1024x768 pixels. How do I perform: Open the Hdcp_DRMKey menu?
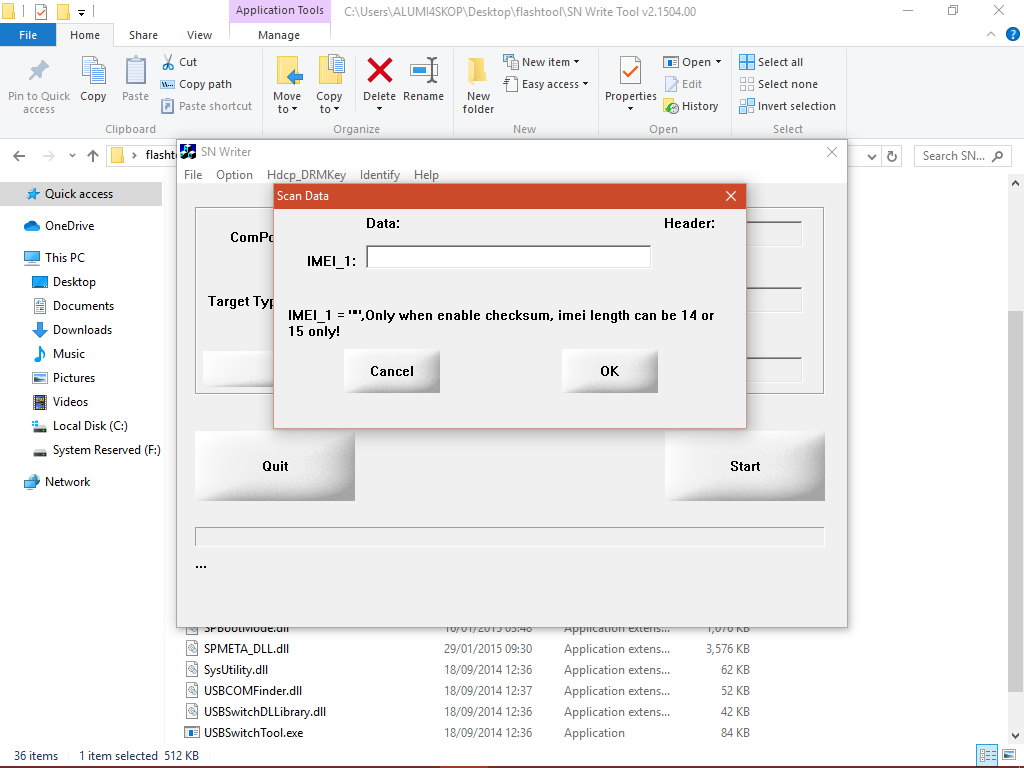click(306, 175)
